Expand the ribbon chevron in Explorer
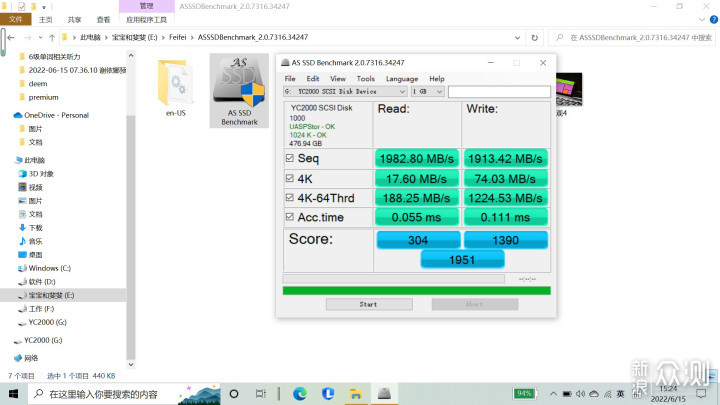The width and height of the screenshot is (720, 405). [701, 20]
